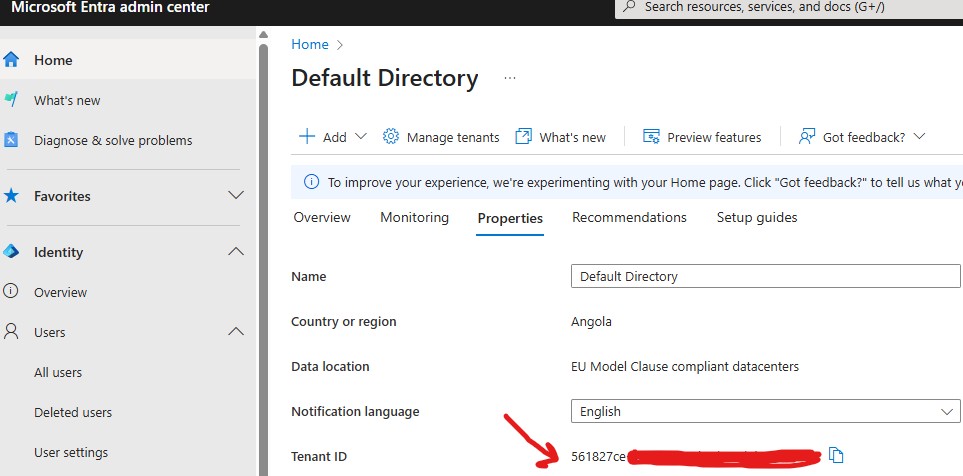The width and height of the screenshot is (963, 476).
Task: Click the Home house icon in sidebar
Action: (x=11, y=60)
